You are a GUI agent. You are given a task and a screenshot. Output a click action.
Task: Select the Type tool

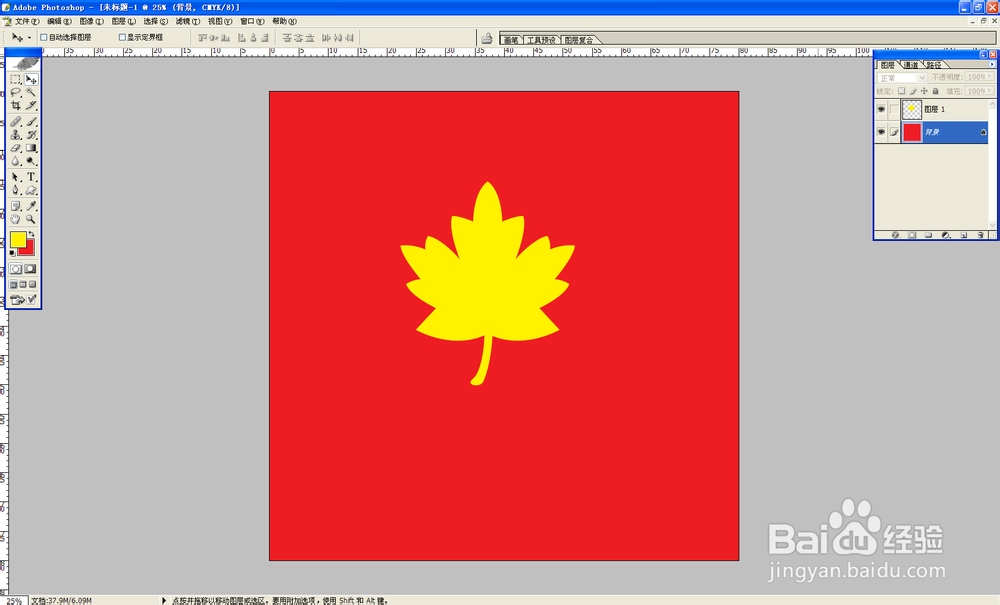click(31, 177)
